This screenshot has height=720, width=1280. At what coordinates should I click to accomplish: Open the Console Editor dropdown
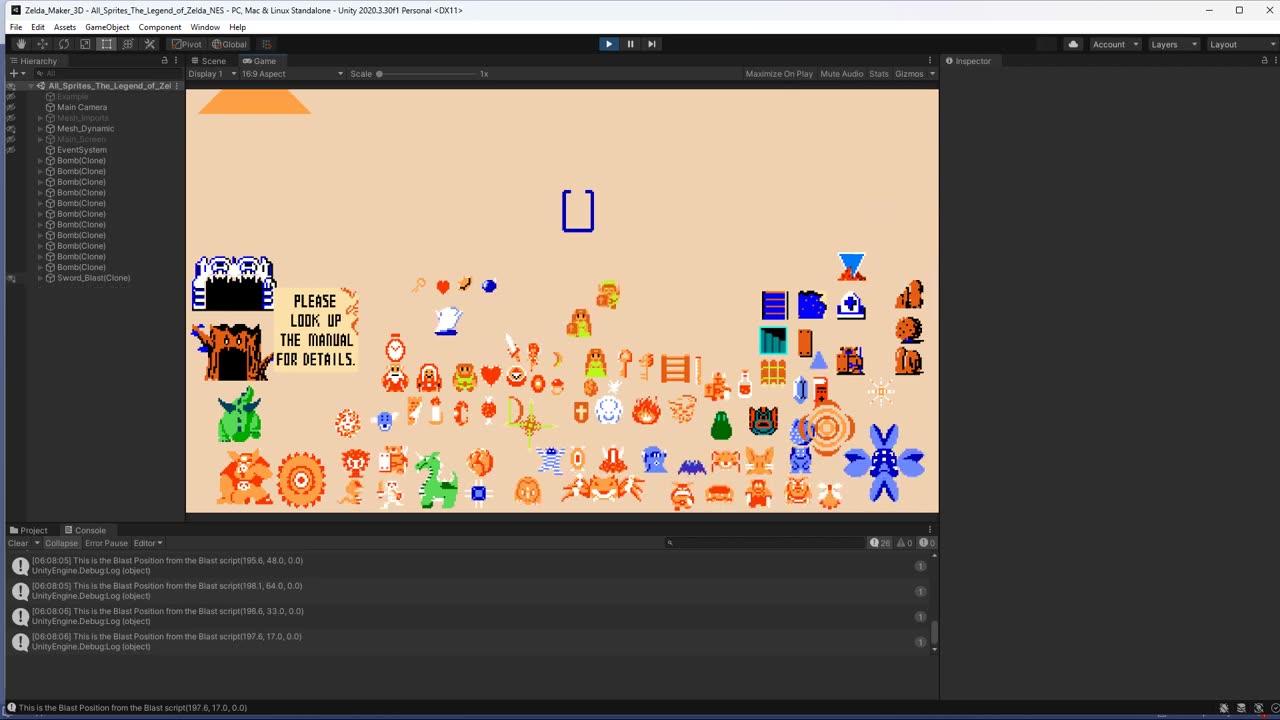tap(148, 543)
